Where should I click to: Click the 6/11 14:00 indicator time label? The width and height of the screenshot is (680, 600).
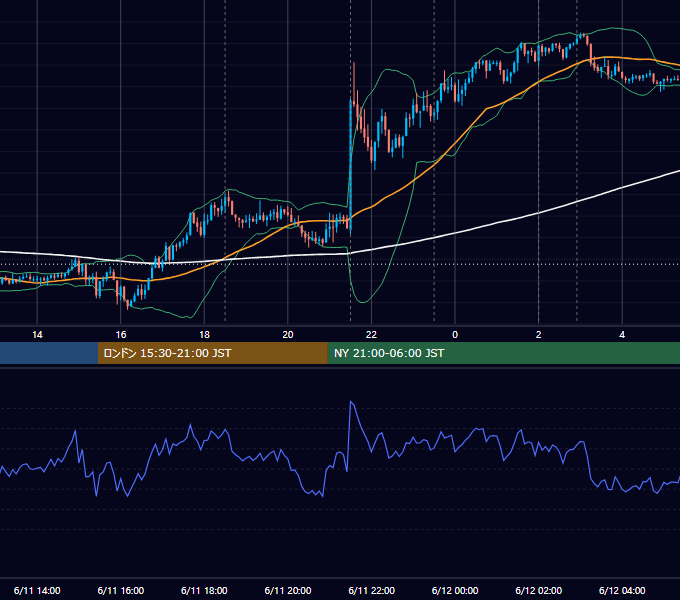37,590
